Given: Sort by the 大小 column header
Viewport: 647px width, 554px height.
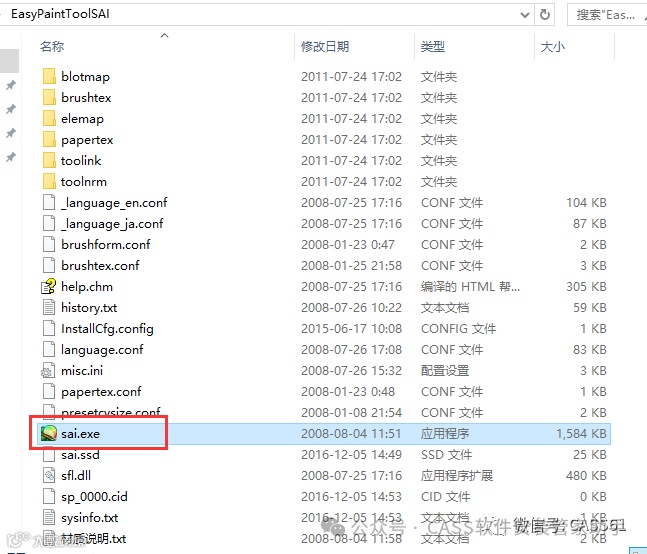Looking at the screenshot, I should (553, 47).
